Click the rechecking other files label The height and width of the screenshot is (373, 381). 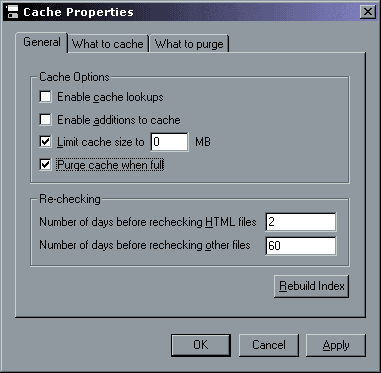click(145, 245)
